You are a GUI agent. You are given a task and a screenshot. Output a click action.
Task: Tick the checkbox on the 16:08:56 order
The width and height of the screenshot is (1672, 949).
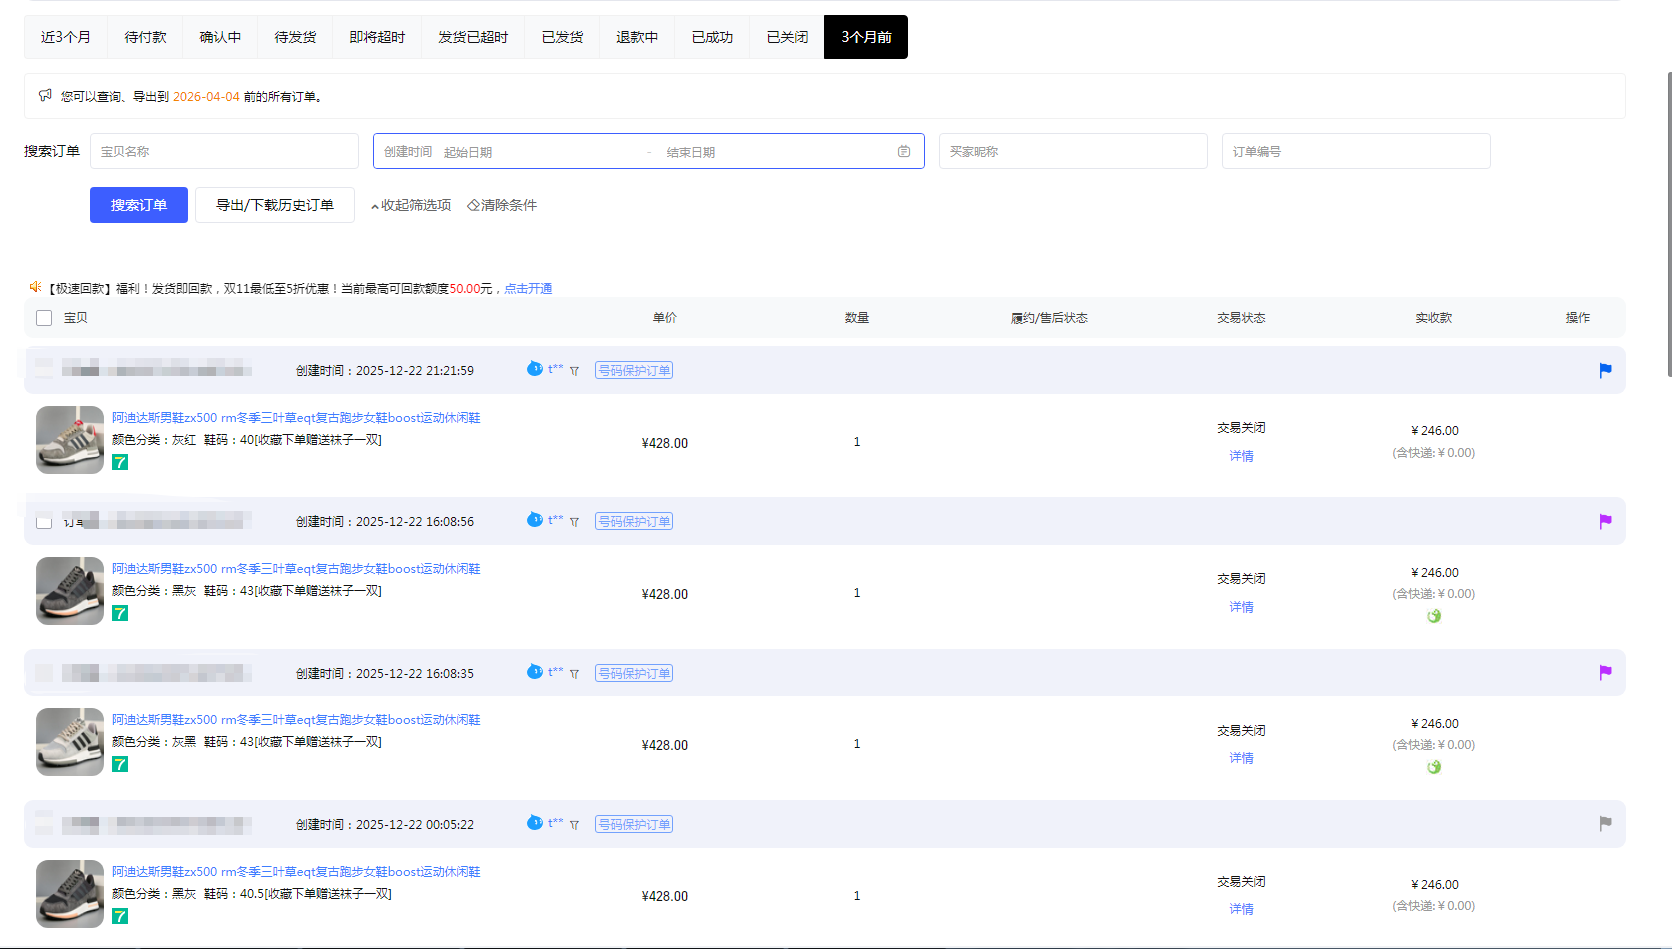click(x=44, y=521)
